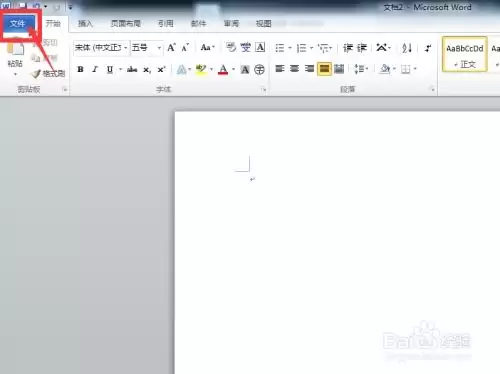The height and width of the screenshot is (374, 500).
Task: Toggle Italic formatting
Action: (95, 69)
